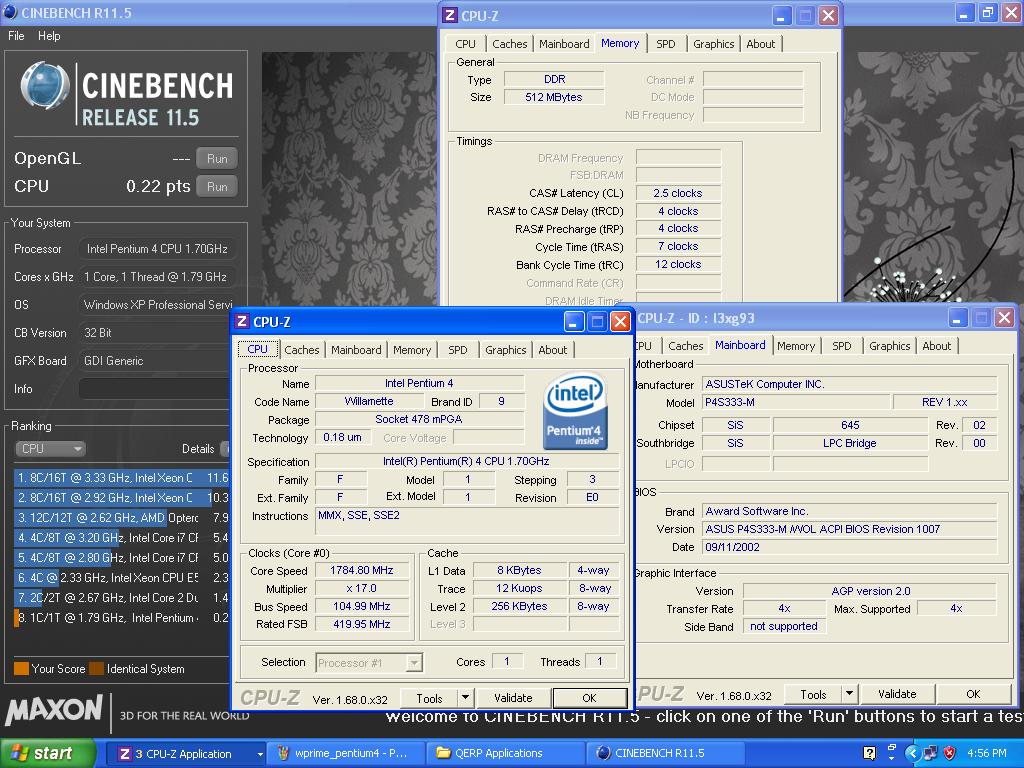Select Graphics tab in Memory CPU-Z window
Image resolution: width=1024 pixels, height=768 pixels.
(x=713, y=44)
